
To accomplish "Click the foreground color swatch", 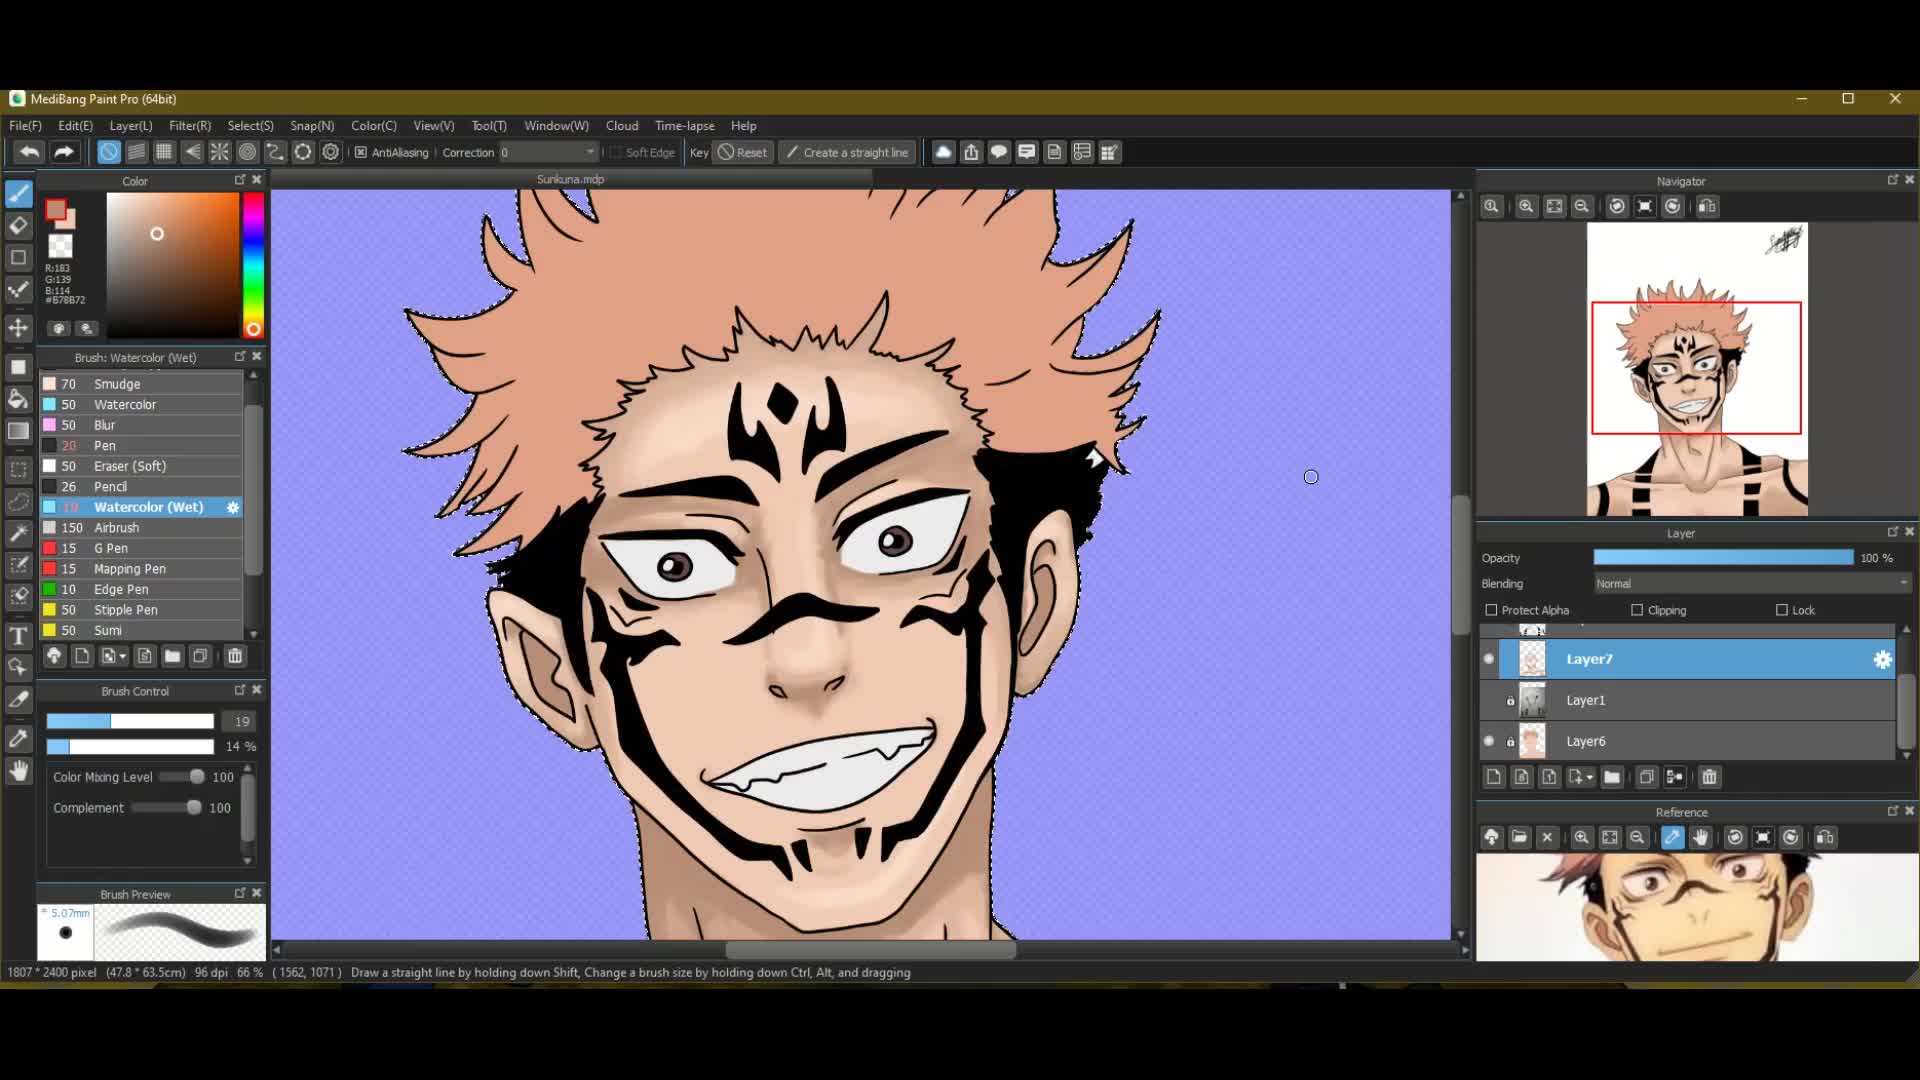I will 56,210.
